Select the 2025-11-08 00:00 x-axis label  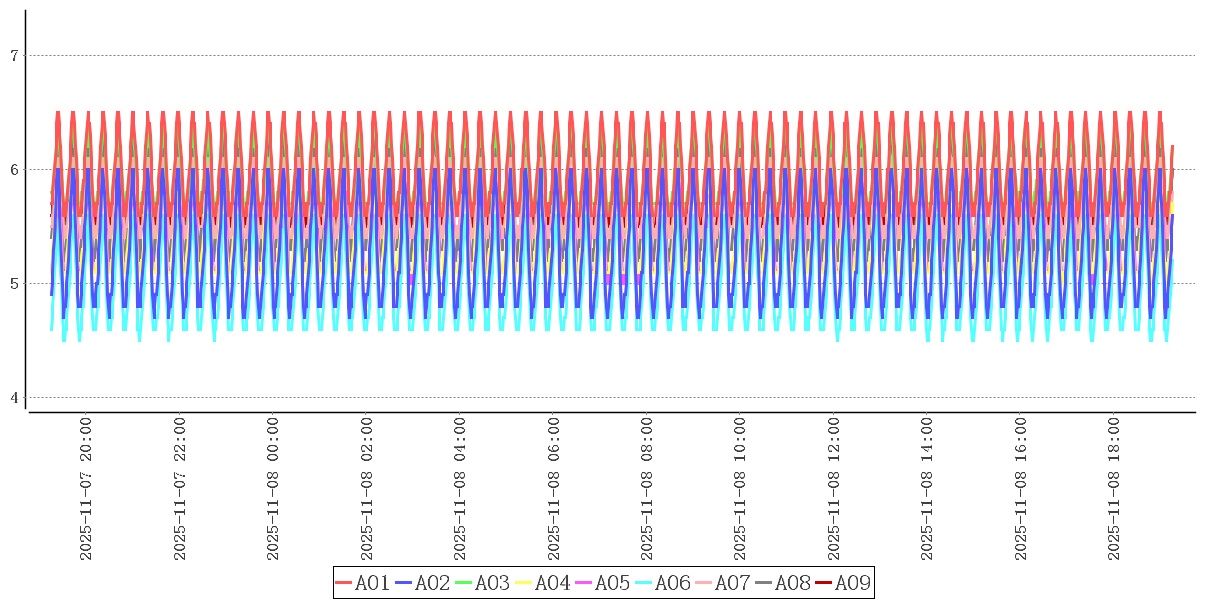(273, 490)
